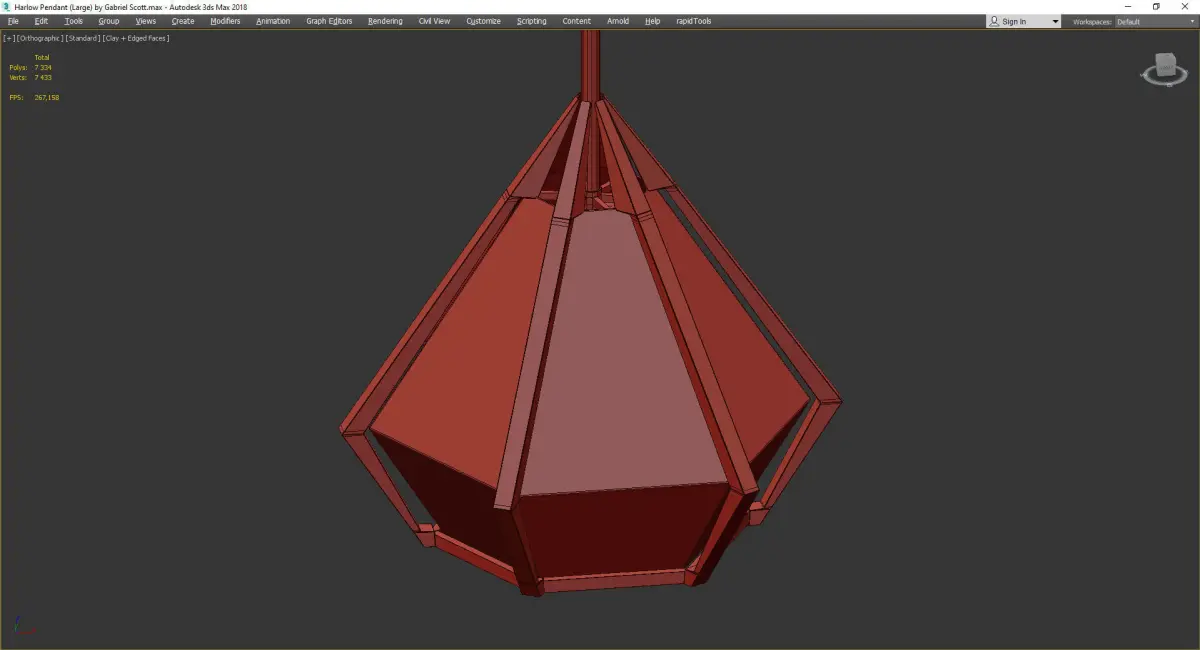
Task: Open the Scripting menu
Action: (x=531, y=21)
